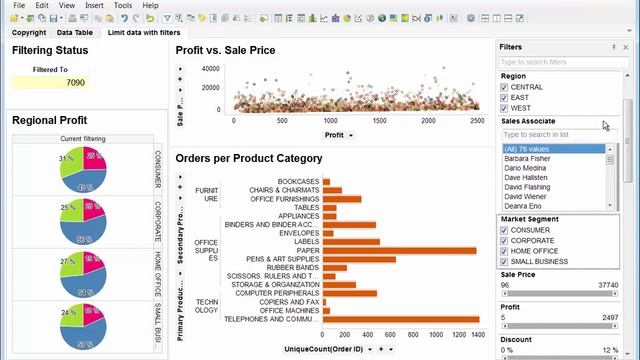Click the Open file folder icon
640x360 pixels.
pos(14,18)
